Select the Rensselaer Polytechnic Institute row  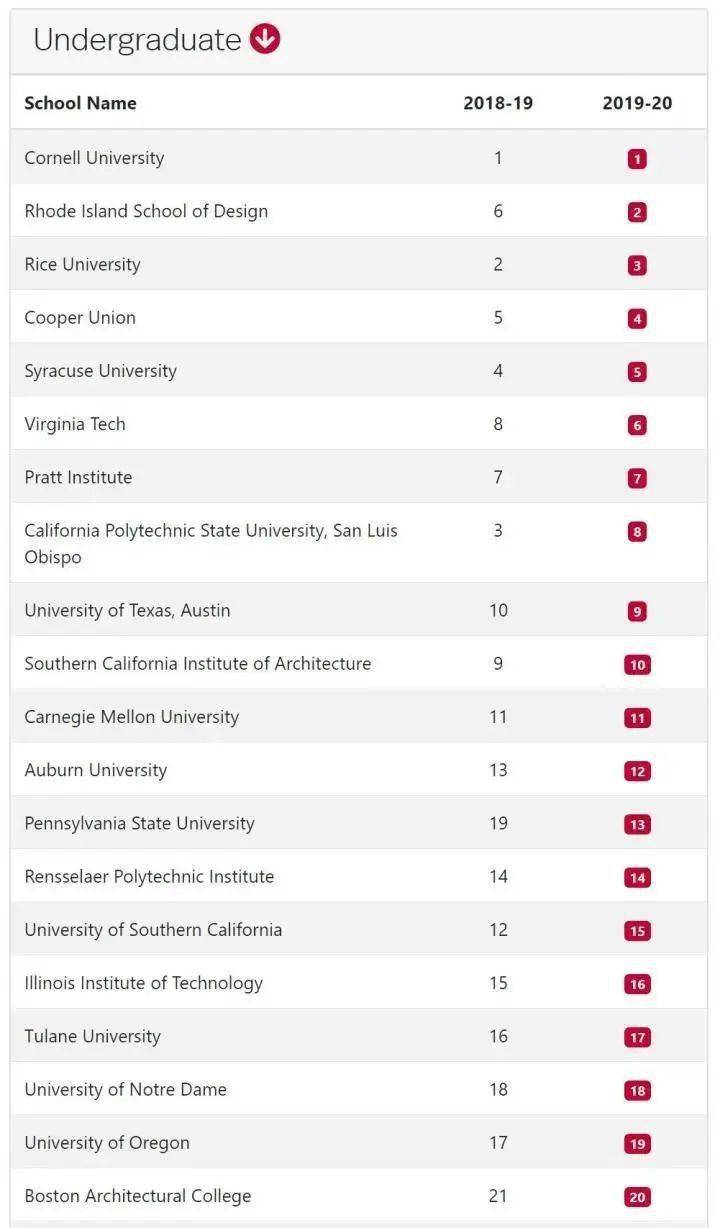click(149, 877)
